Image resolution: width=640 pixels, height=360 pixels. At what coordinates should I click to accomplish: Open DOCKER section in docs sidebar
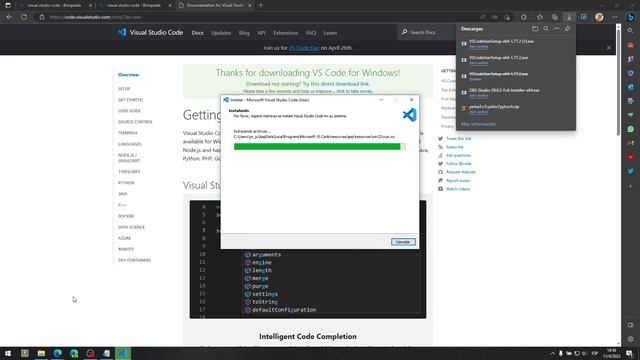click(126, 216)
